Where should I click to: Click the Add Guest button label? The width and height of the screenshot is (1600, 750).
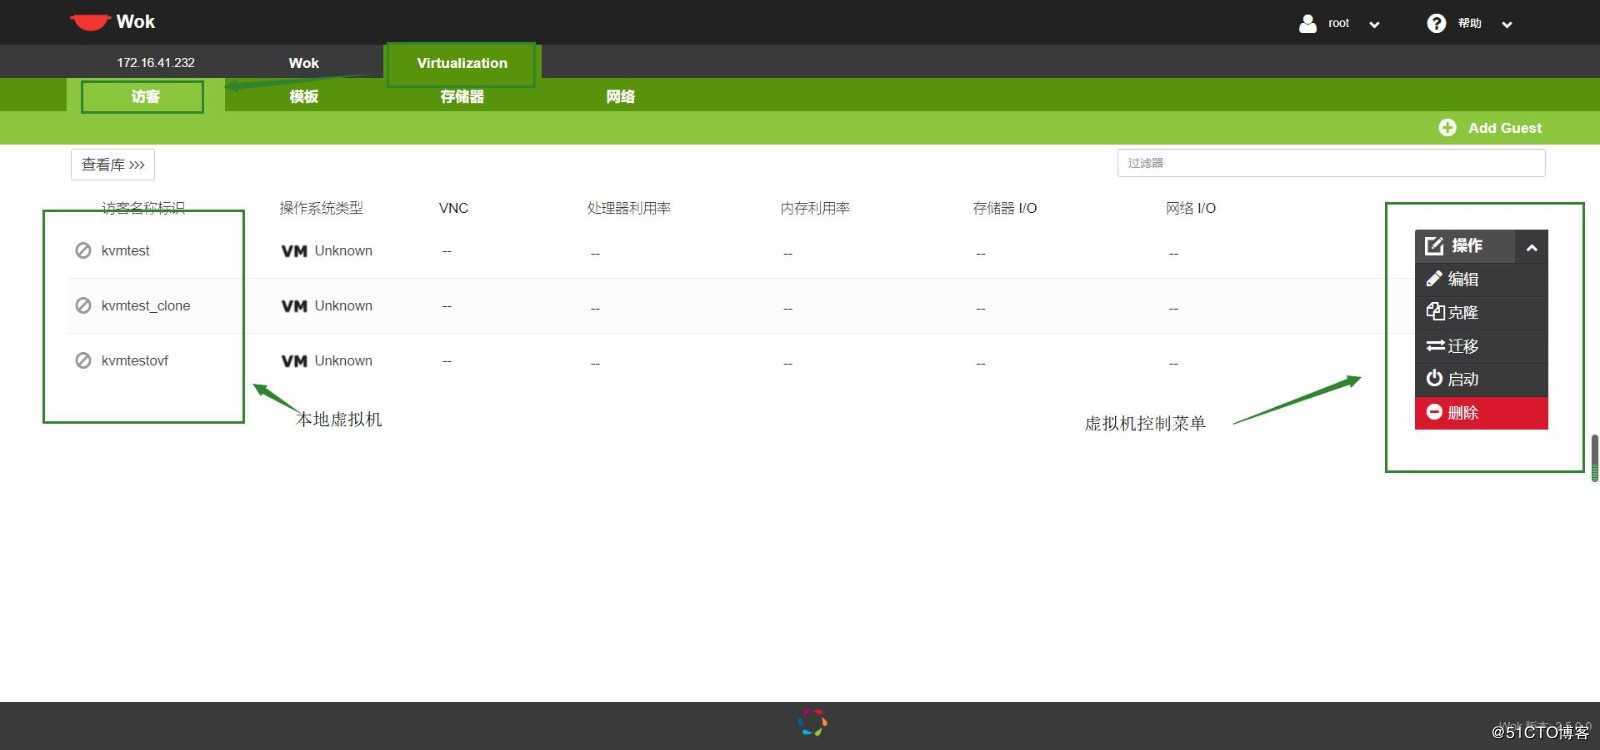click(1505, 127)
